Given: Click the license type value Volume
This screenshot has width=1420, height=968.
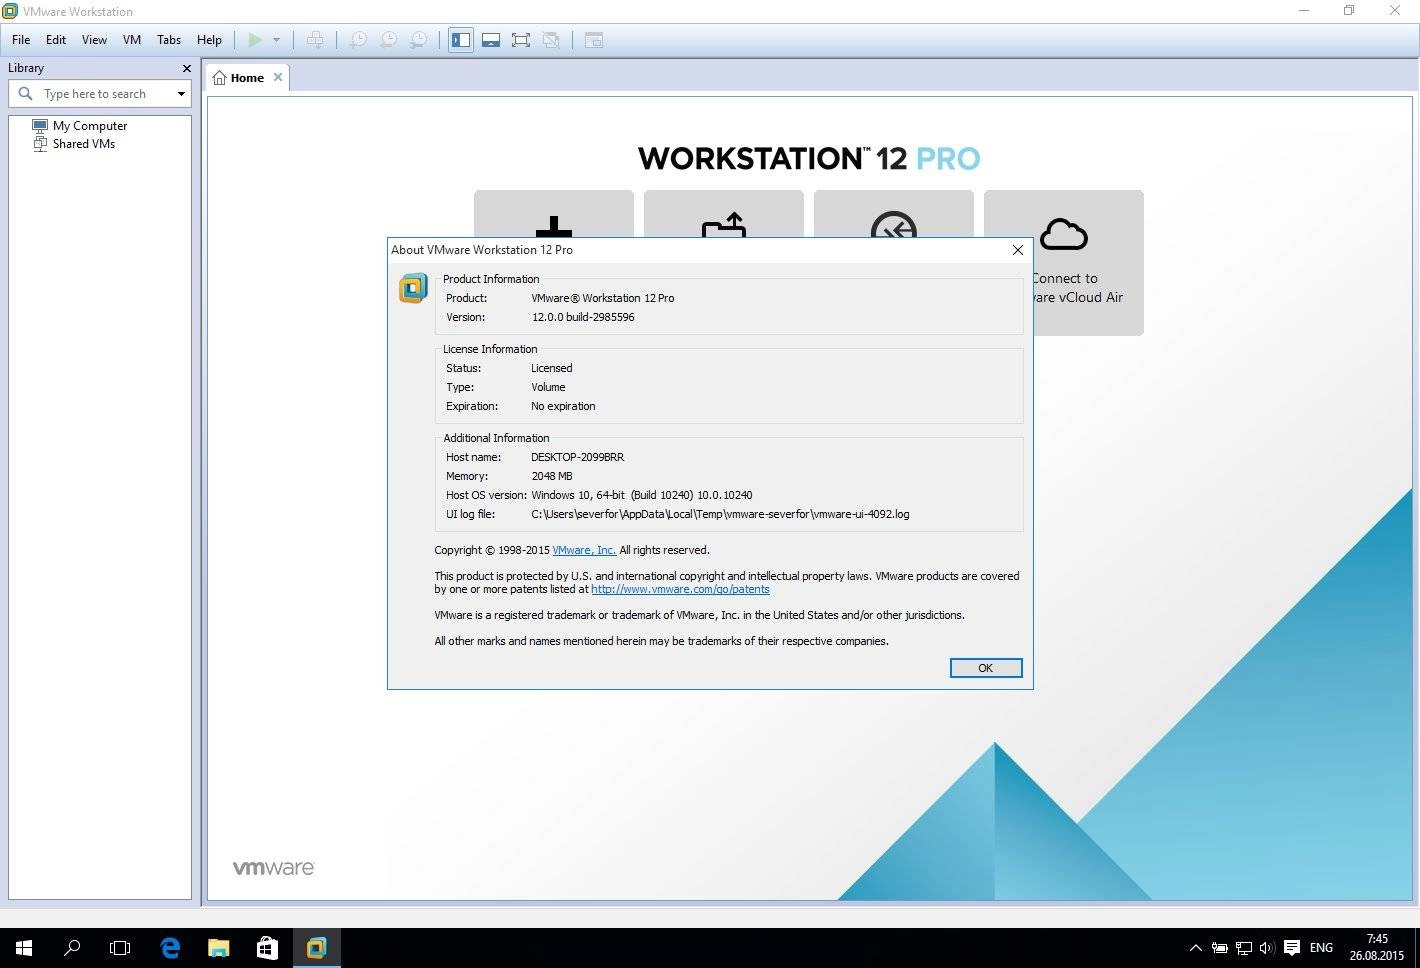Looking at the screenshot, I should pos(548,387).
